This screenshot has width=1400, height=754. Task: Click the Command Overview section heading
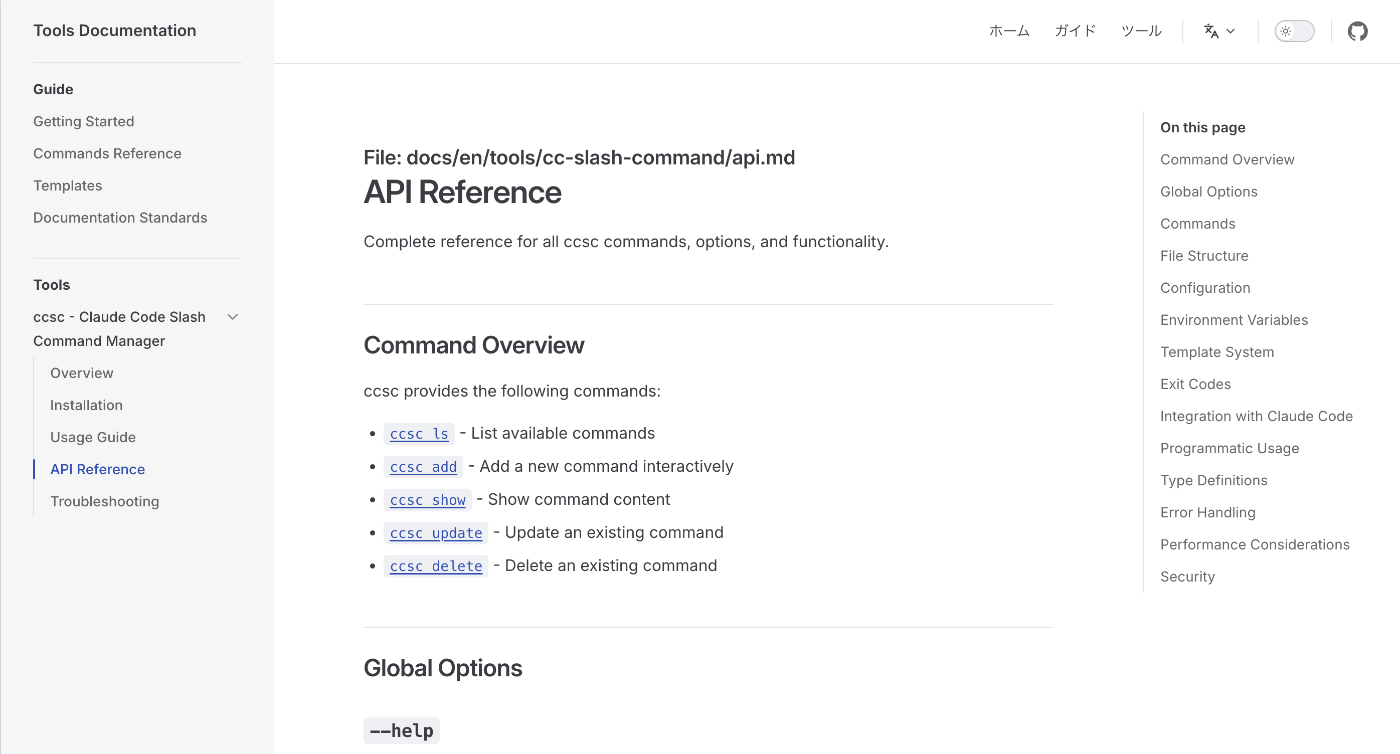(474, 345)
